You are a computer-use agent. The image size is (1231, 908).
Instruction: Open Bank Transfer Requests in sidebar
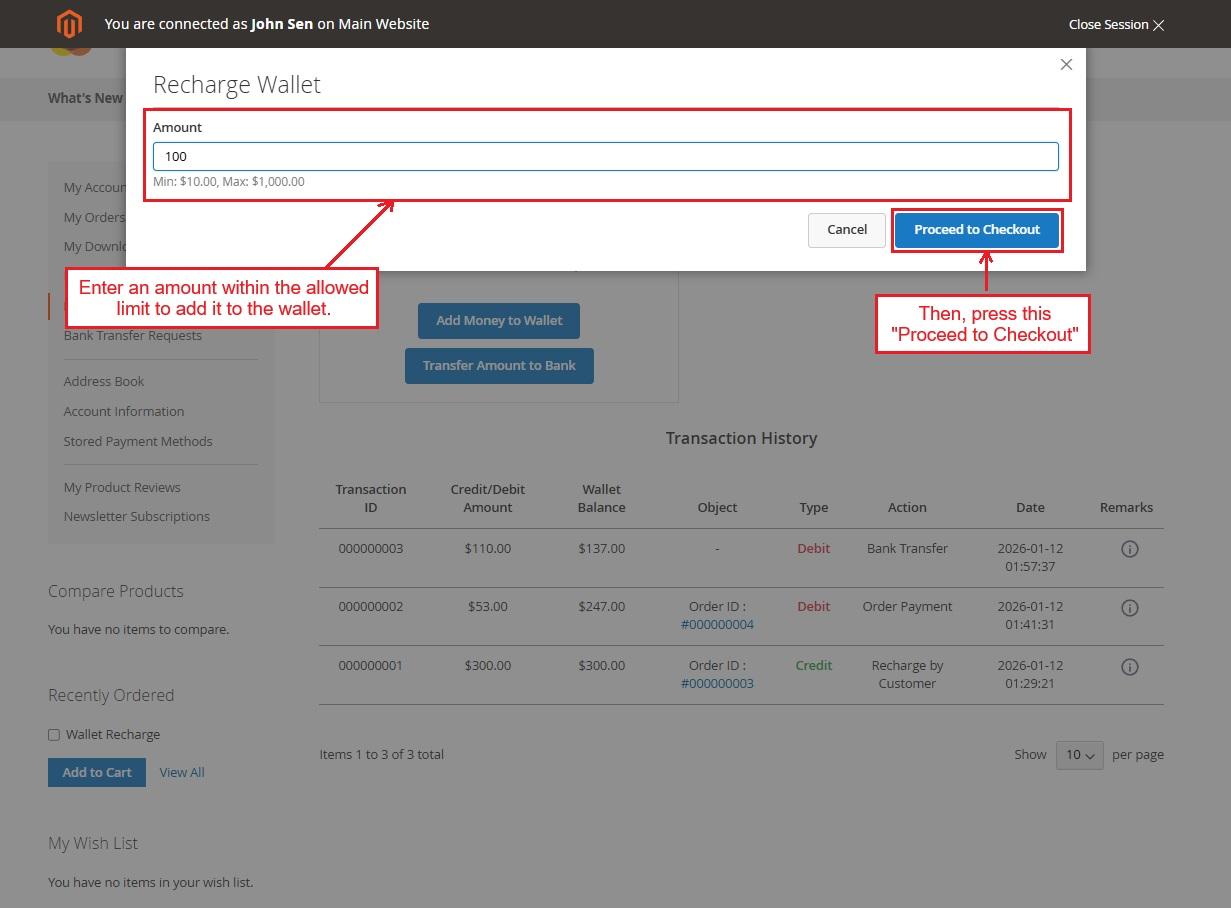tap(133, 336)
